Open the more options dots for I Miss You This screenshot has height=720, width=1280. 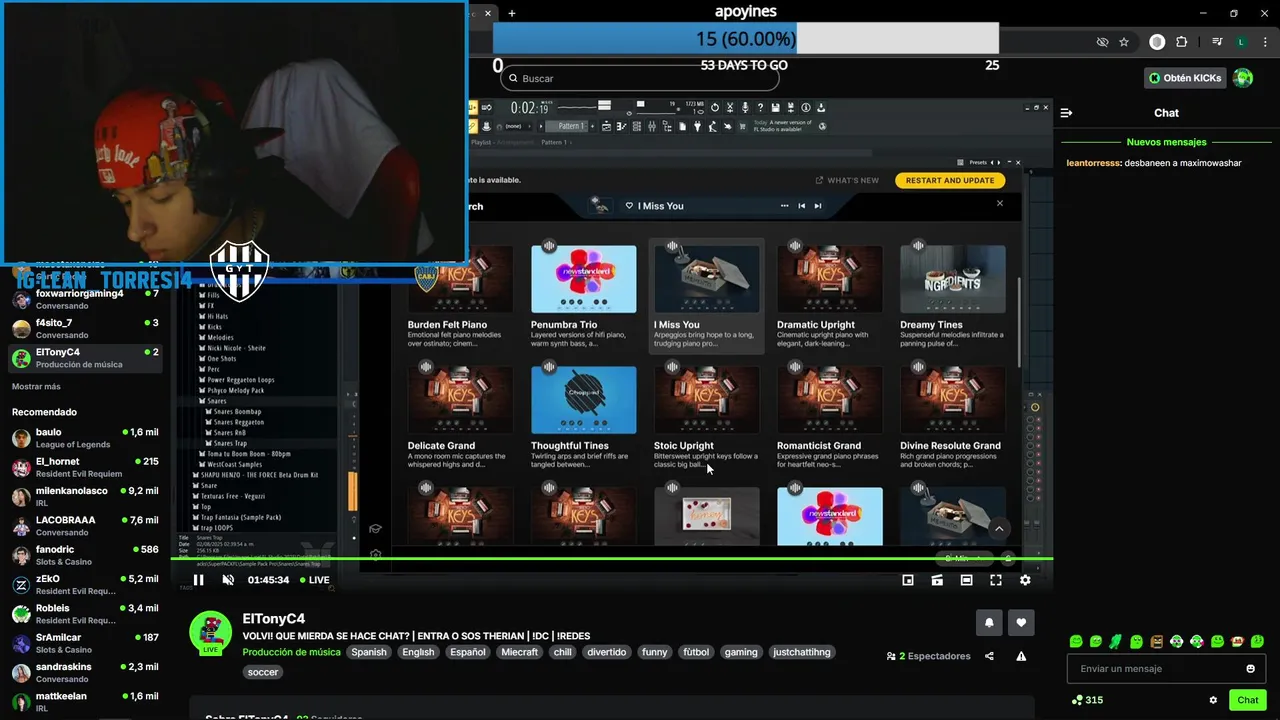click(784, 206)
